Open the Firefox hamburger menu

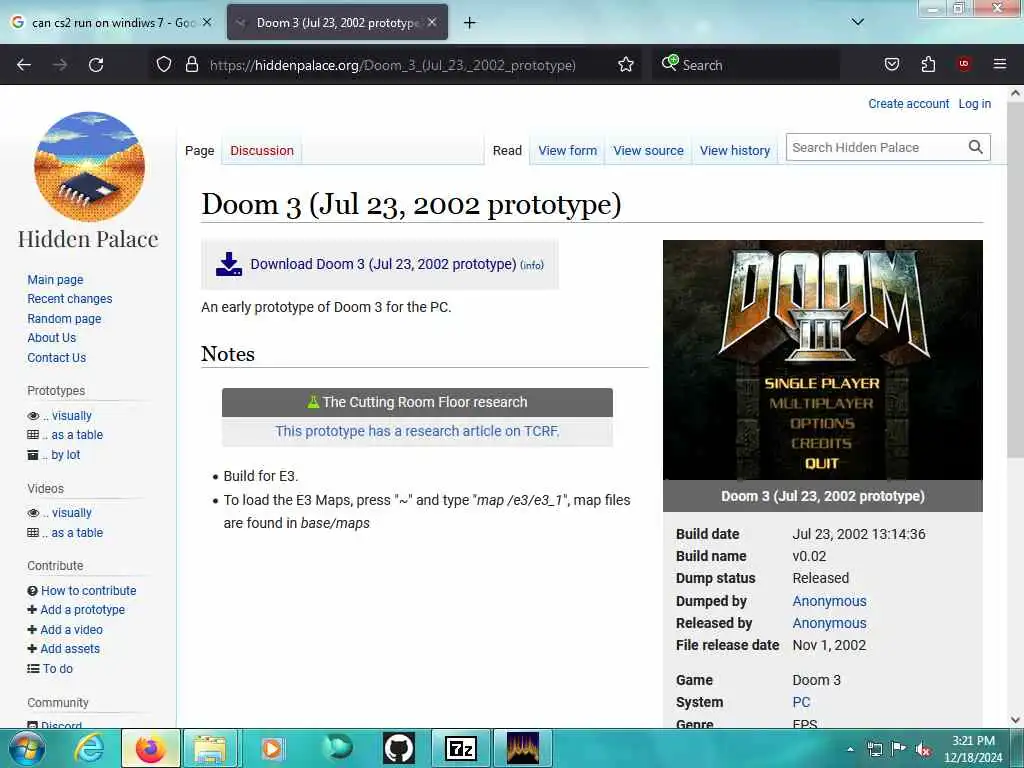(999, 64)
